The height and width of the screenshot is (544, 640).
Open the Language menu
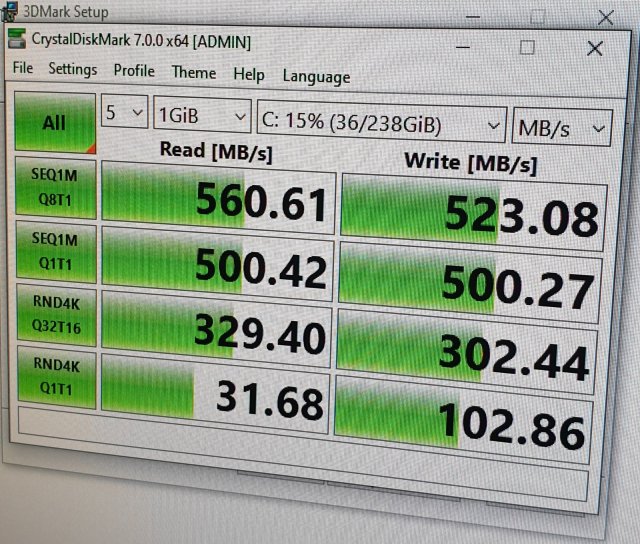point(316,77)
